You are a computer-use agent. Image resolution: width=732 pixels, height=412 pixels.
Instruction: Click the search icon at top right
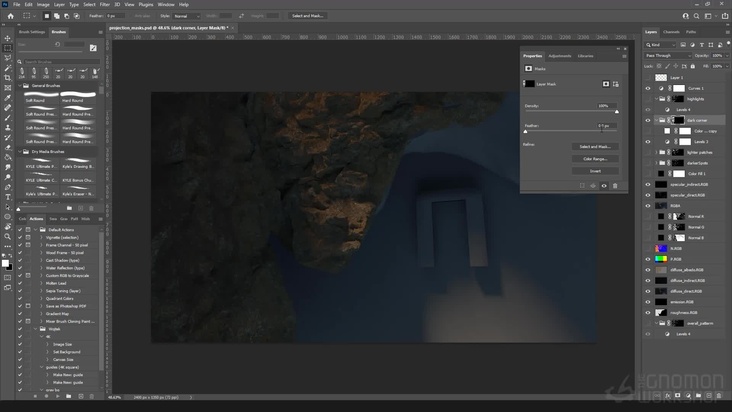[x=697, y=16]
